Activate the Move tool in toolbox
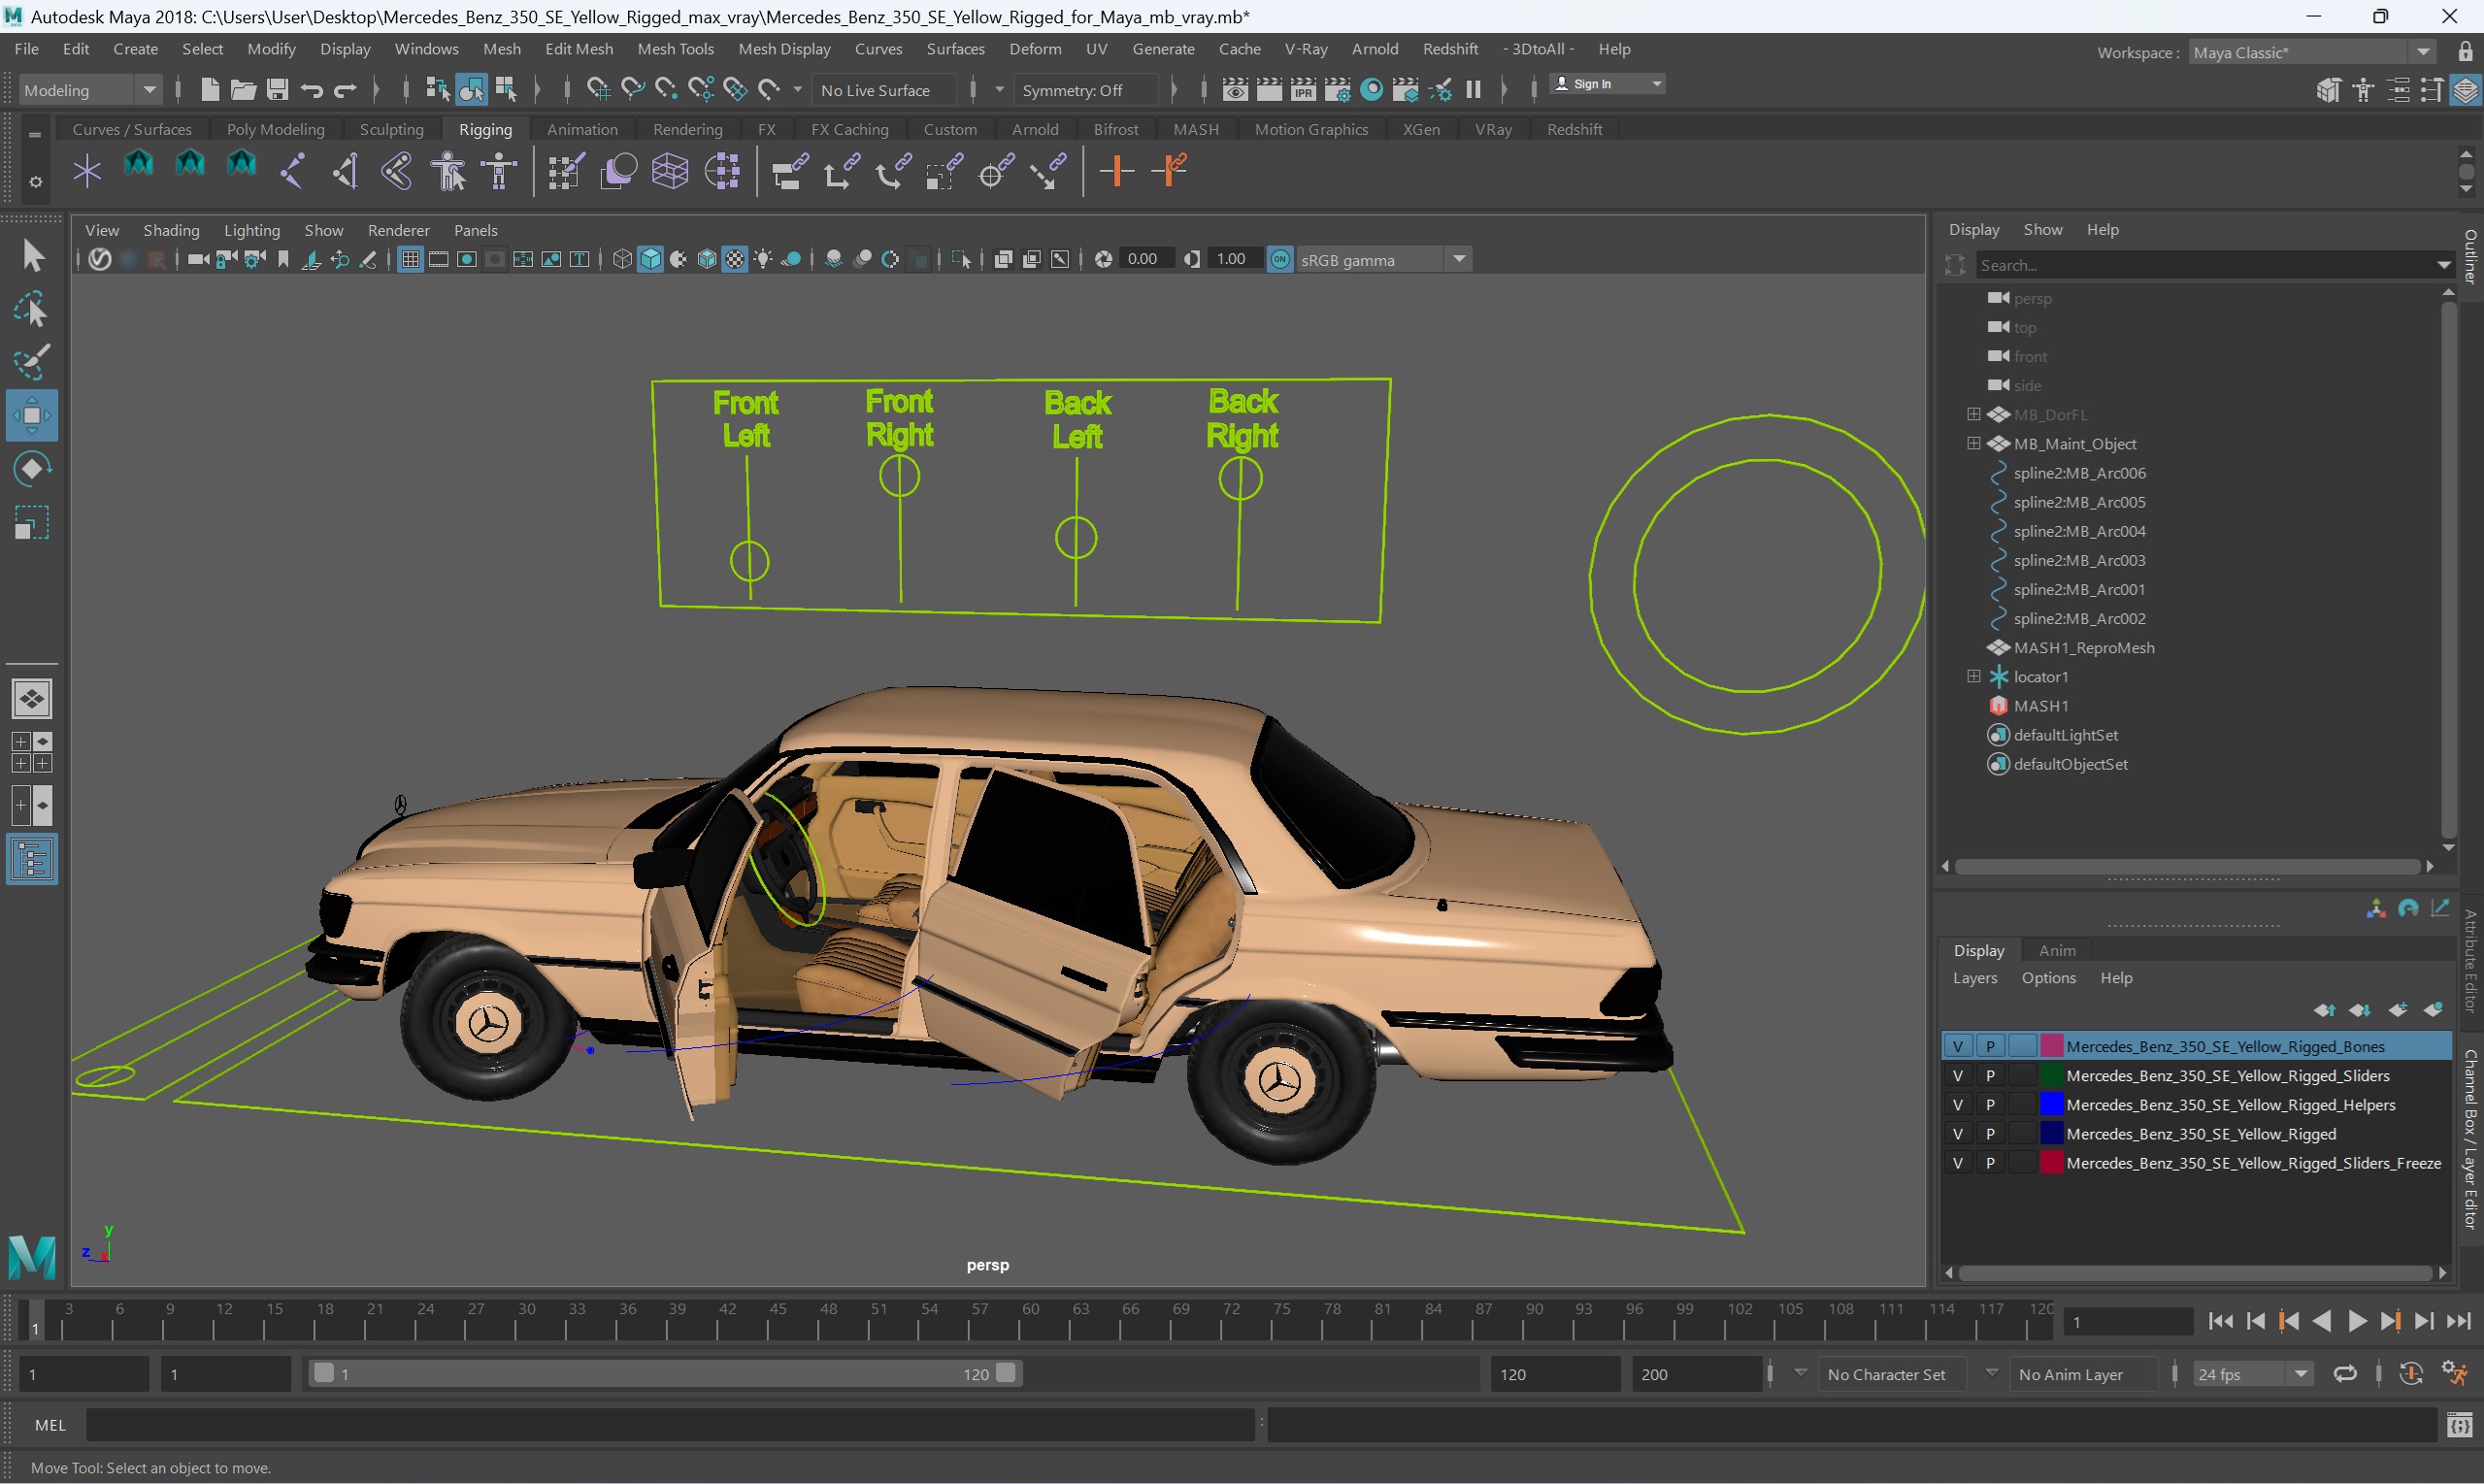Image resolution: width=2484 pixels, height=1484 pixels. pyautogui.click(x=32, y=415)
